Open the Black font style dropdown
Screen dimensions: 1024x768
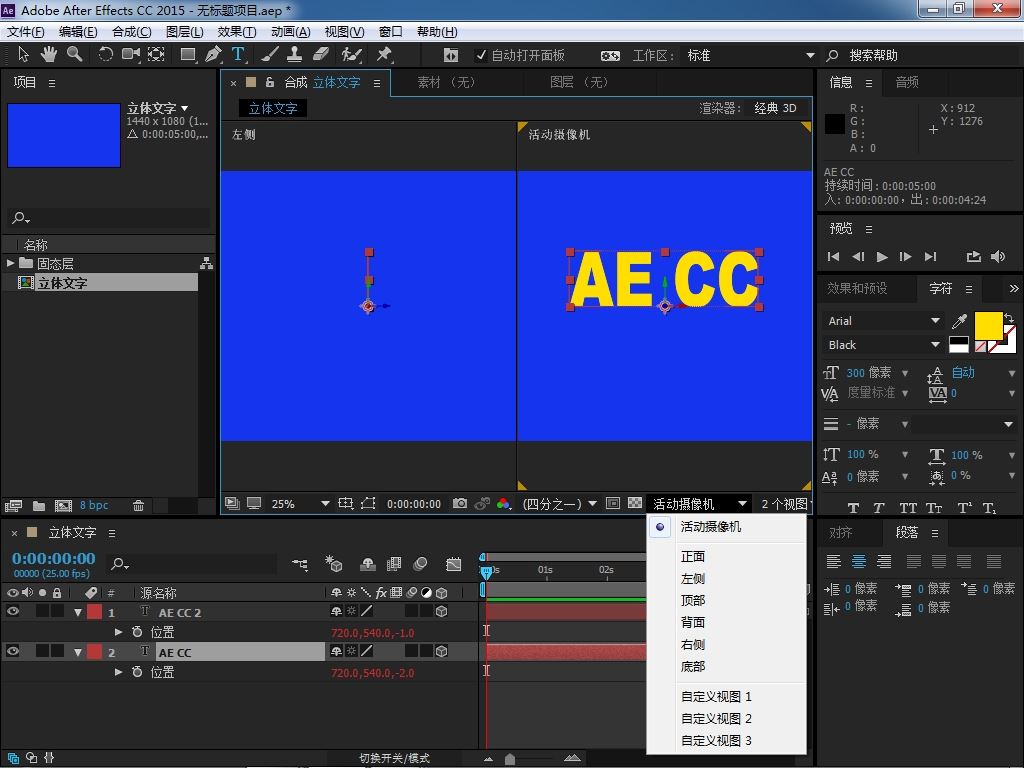coord(882,345)
